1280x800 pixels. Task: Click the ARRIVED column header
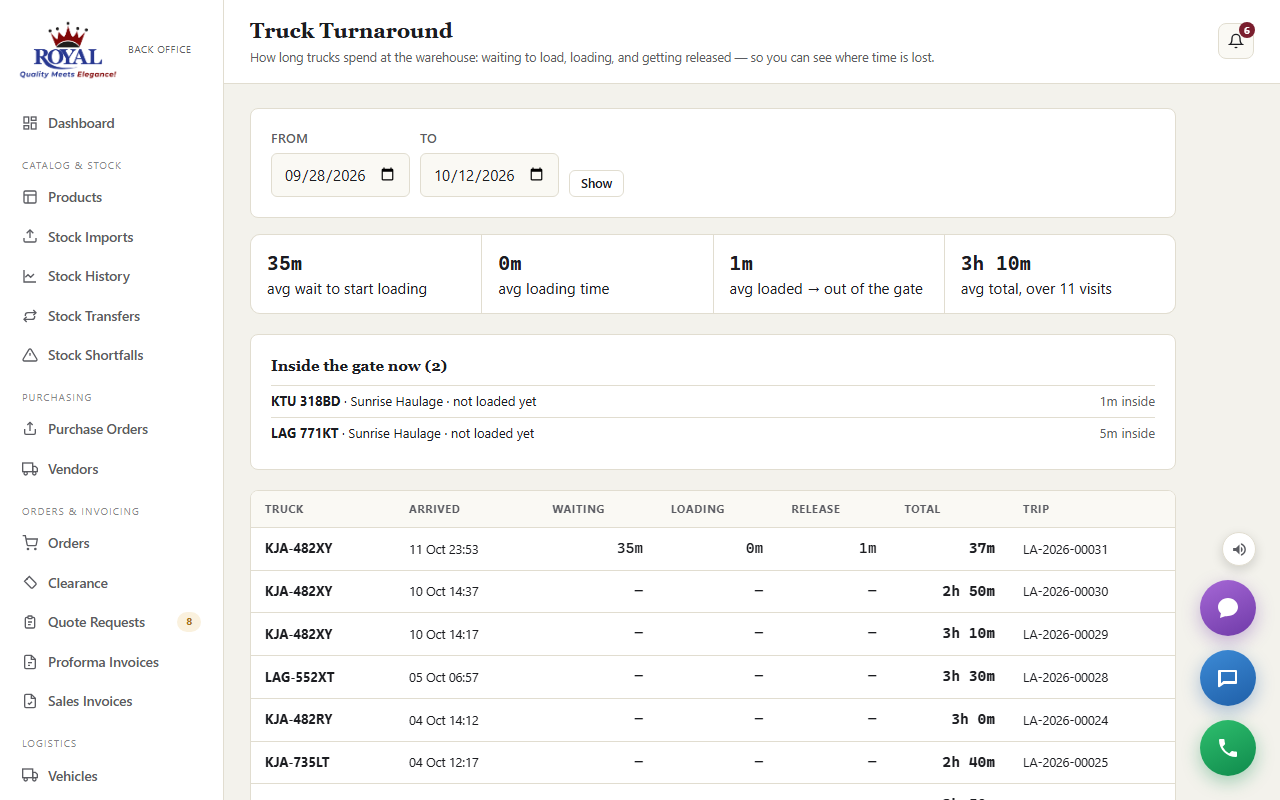(434, 509)
